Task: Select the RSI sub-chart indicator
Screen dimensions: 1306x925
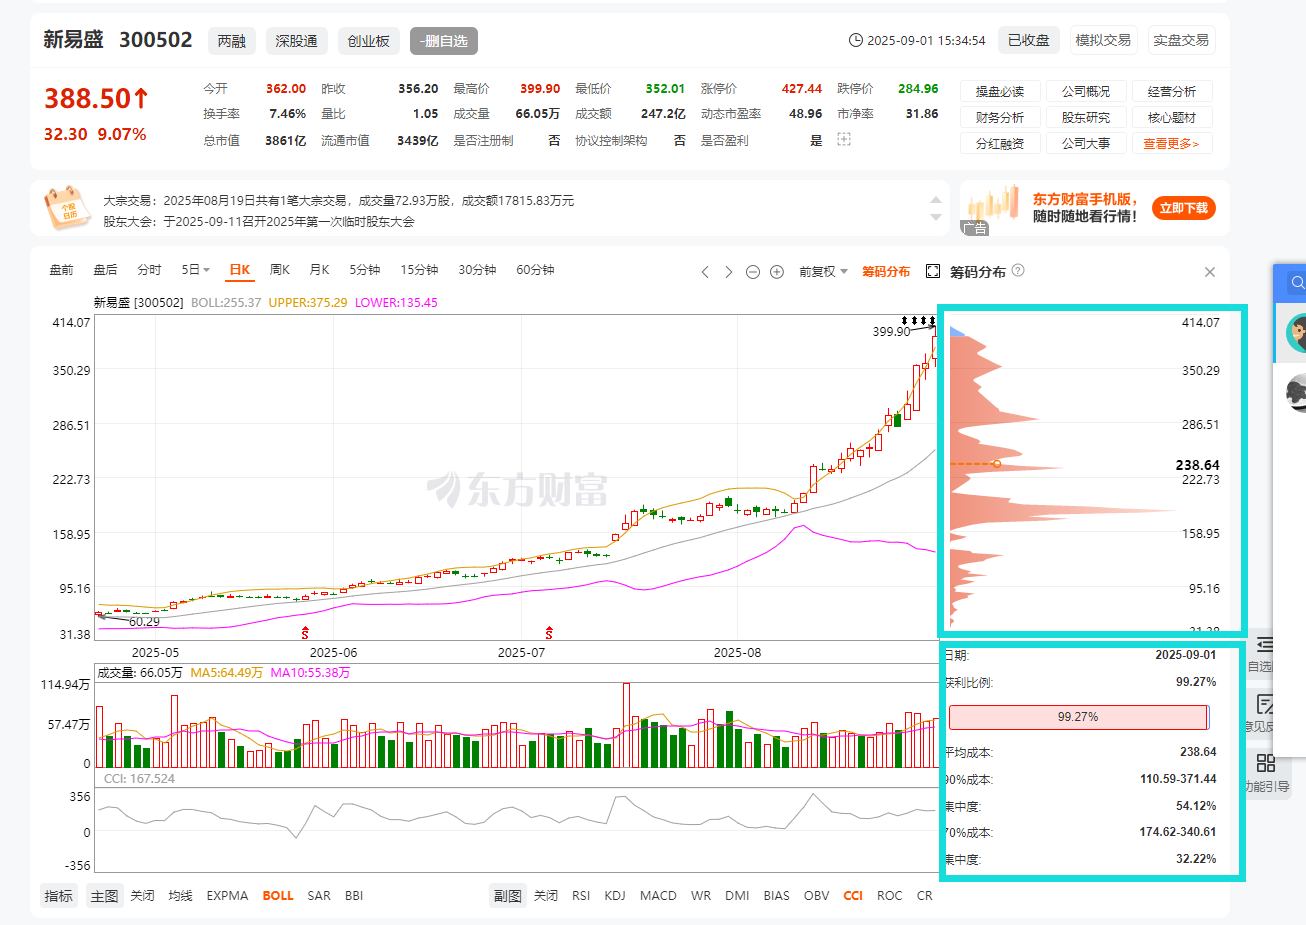Action: coord(581,896)
